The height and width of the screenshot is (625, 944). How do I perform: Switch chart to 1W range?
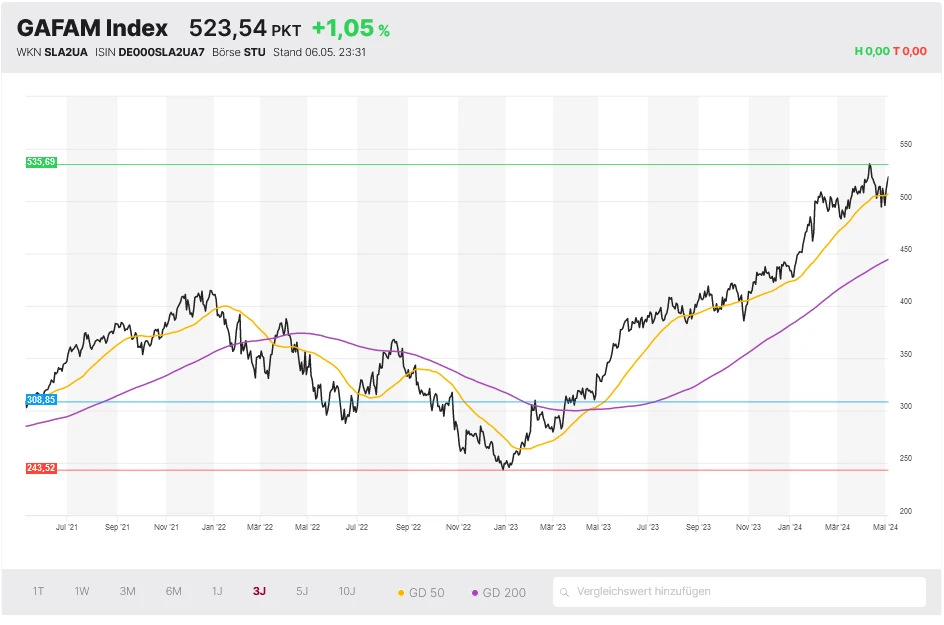click(x=82, y=591)
